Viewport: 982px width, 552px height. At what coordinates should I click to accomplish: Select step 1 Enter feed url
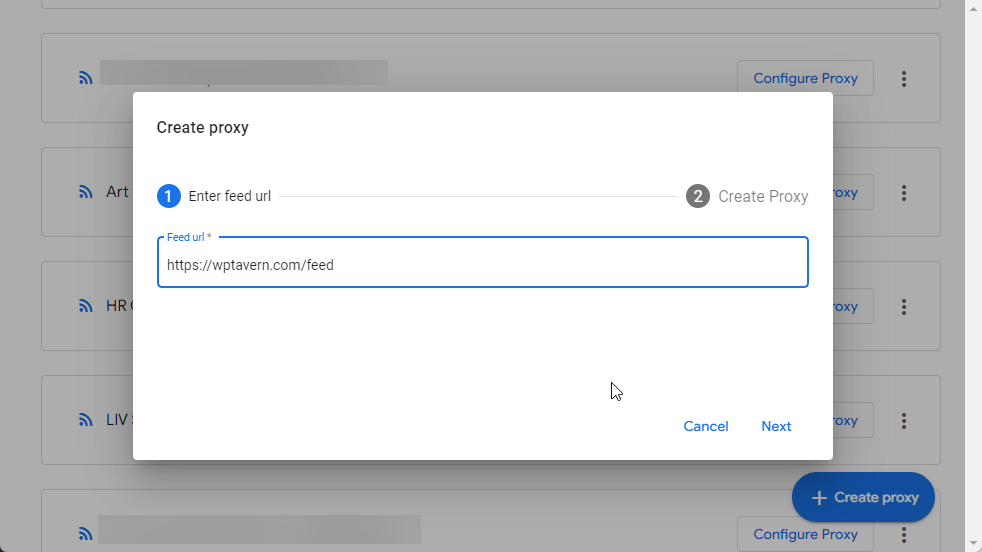point(214,196)
